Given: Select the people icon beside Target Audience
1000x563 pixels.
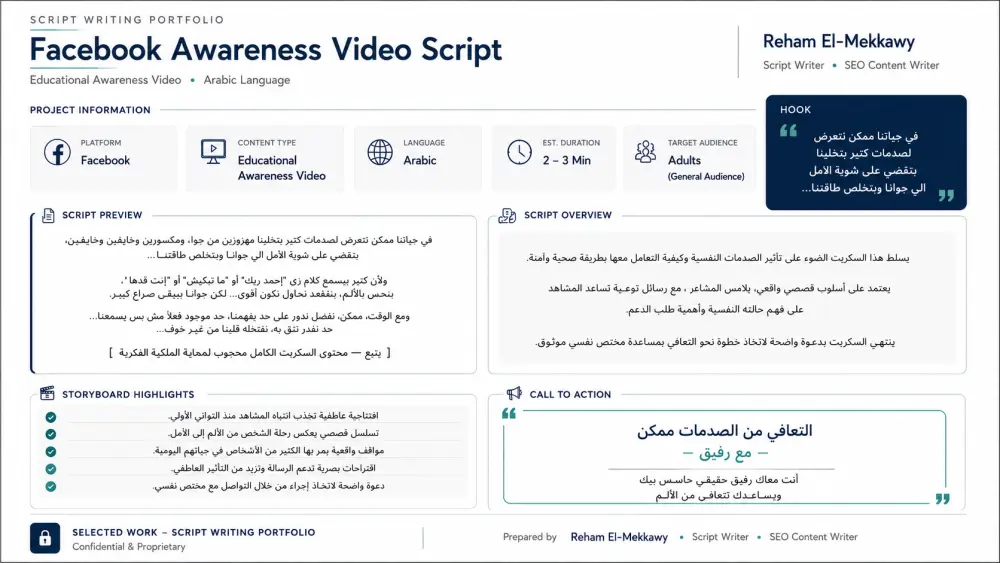Looking at the screenshot, I should coord(645,152).
